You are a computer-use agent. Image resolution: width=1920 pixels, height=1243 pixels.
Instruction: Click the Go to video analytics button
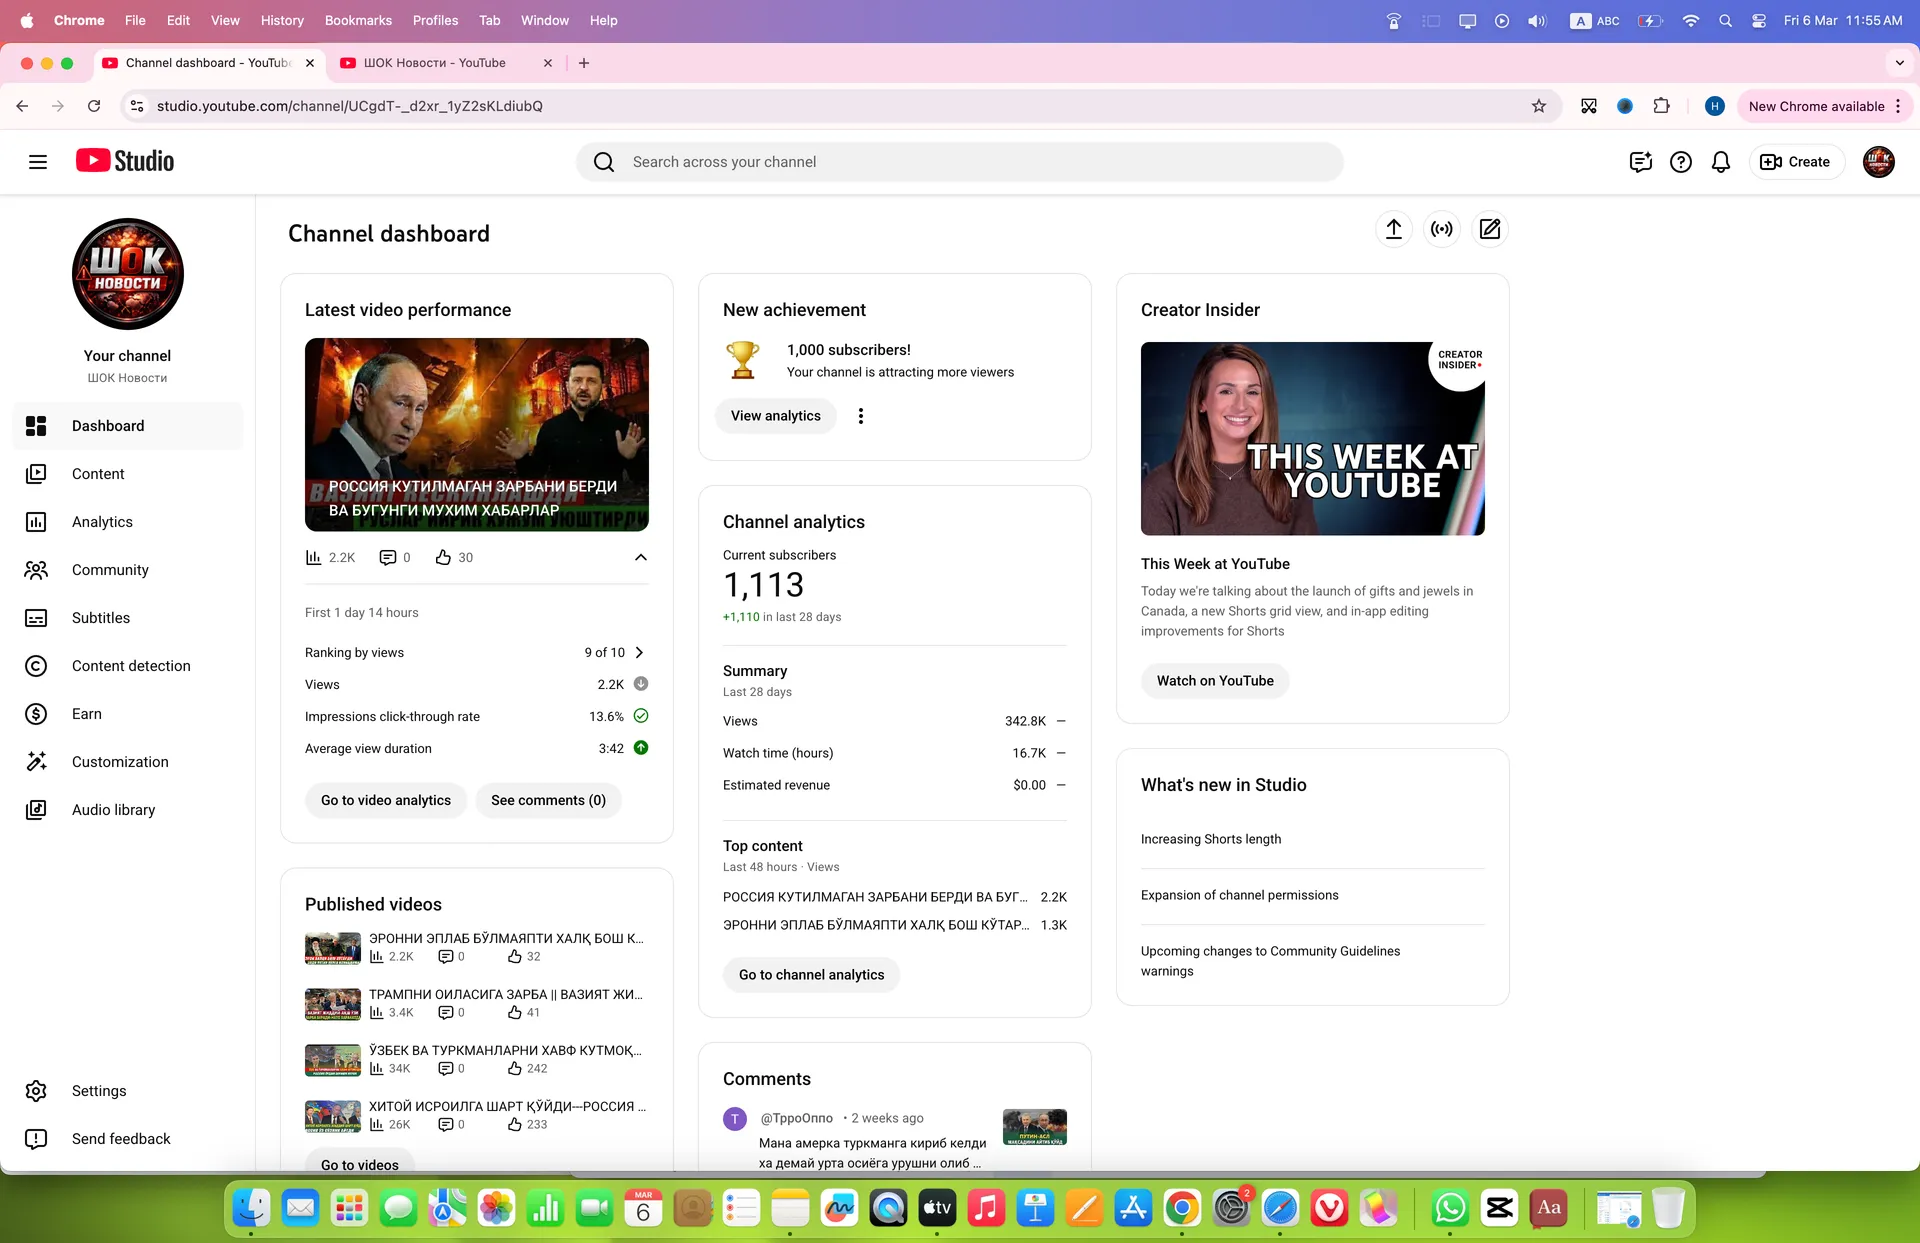click(x=386, y=800)
